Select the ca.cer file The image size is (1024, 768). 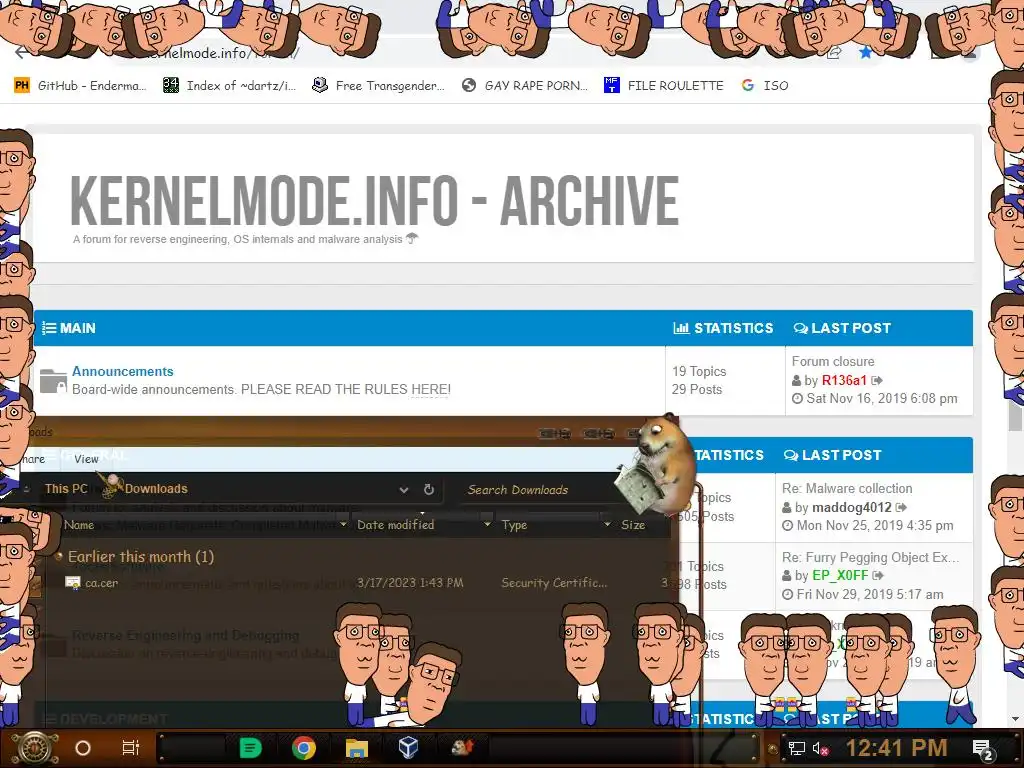click(101, 583)
